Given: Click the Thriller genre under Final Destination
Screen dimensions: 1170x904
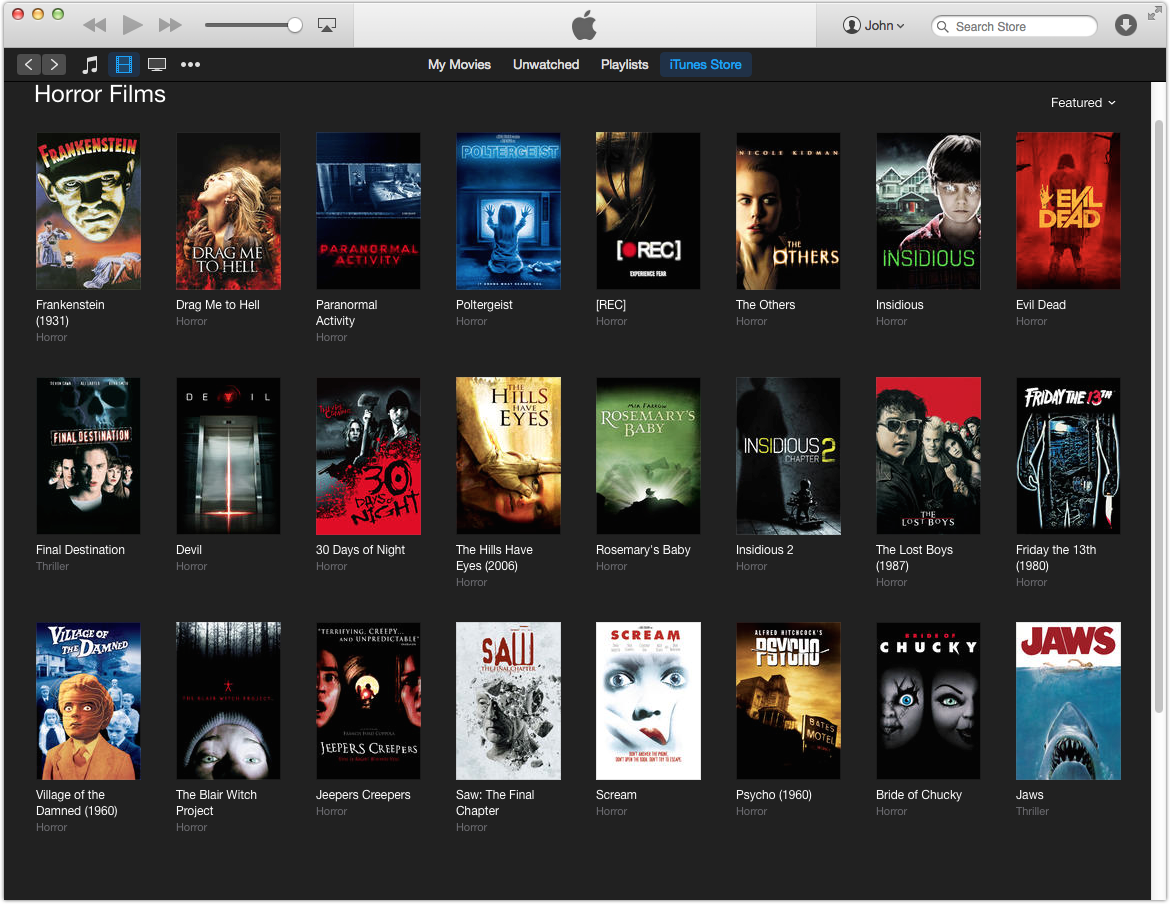Looking at the screenshot, I should click(52, 566).
